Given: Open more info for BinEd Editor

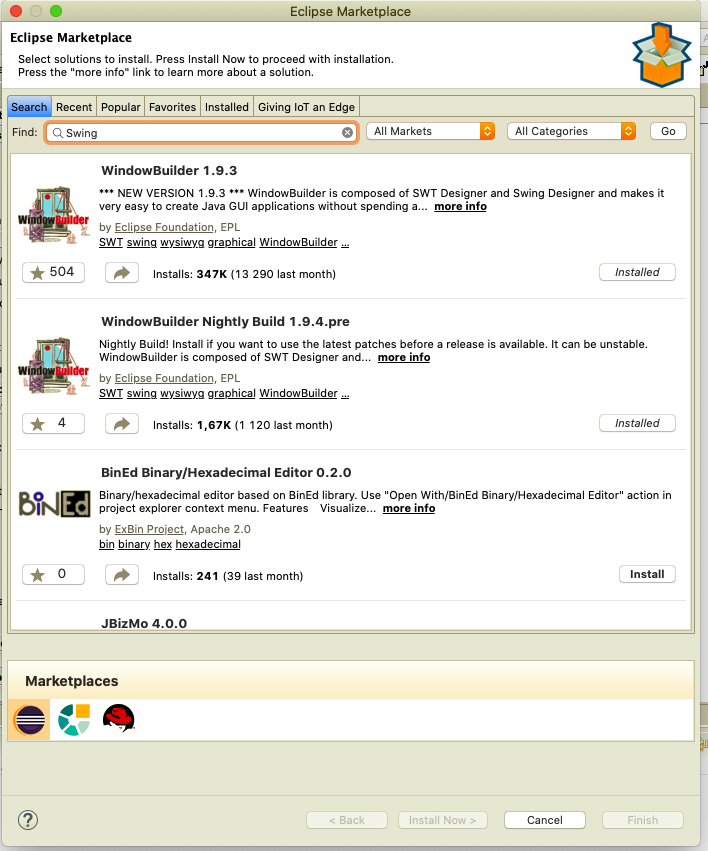Looking at the screenshot, I should [x=409, y=508].
